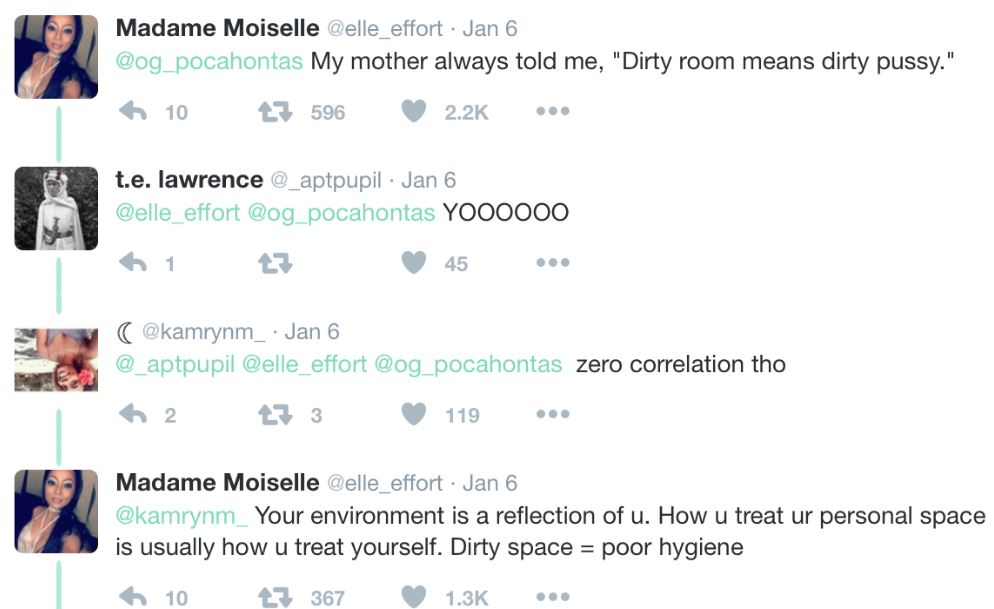
Task: Open the t.e. lawrence profile name
Action: point(189,180)
